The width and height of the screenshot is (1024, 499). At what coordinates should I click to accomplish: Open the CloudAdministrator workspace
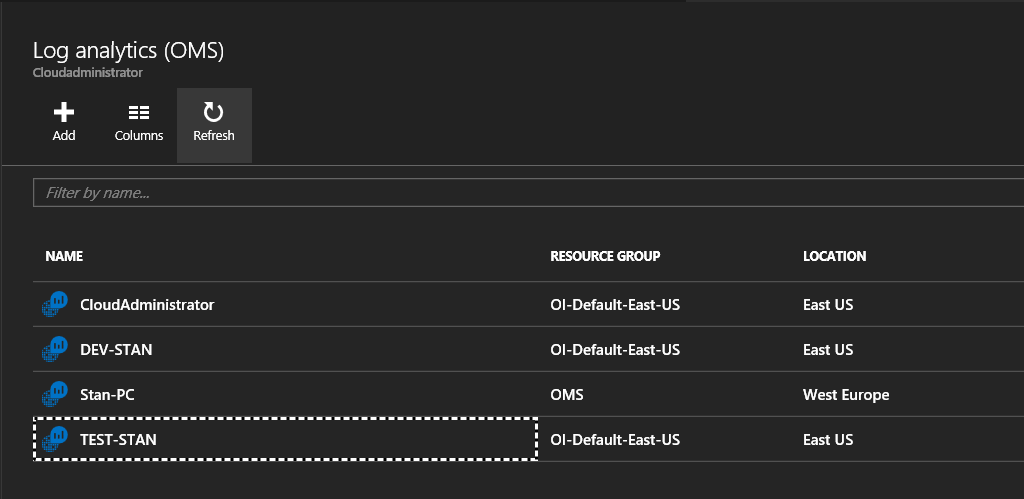click(x=147, y=305)
